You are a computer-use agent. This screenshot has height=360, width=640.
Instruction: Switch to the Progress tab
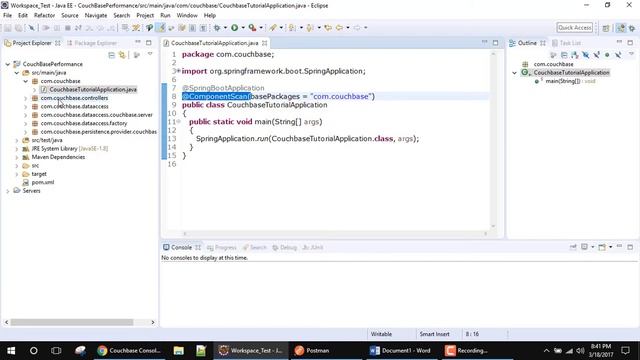[222, 247]
